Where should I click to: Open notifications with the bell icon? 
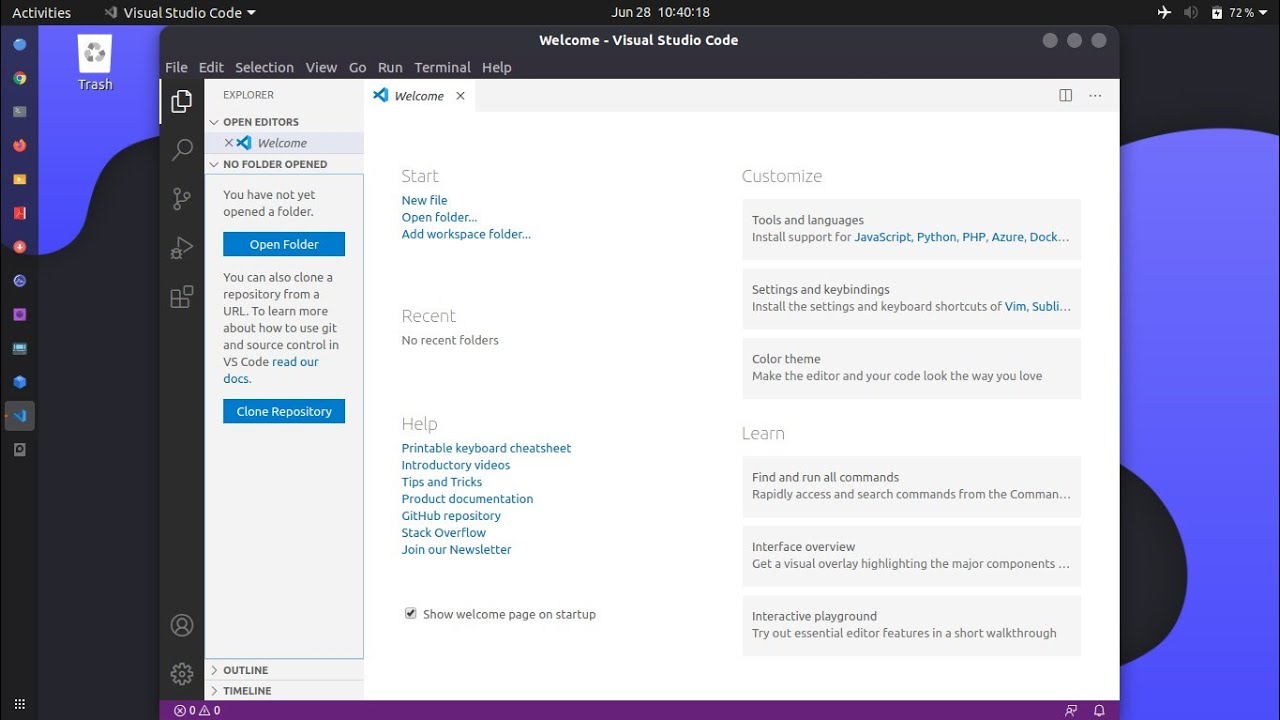(x=1099, y=711)
